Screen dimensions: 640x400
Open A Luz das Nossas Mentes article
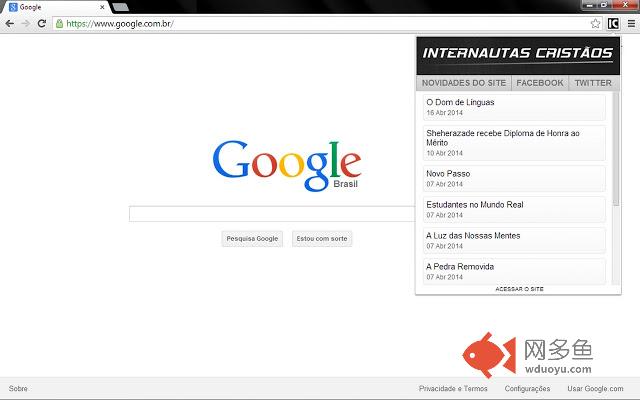514,240
